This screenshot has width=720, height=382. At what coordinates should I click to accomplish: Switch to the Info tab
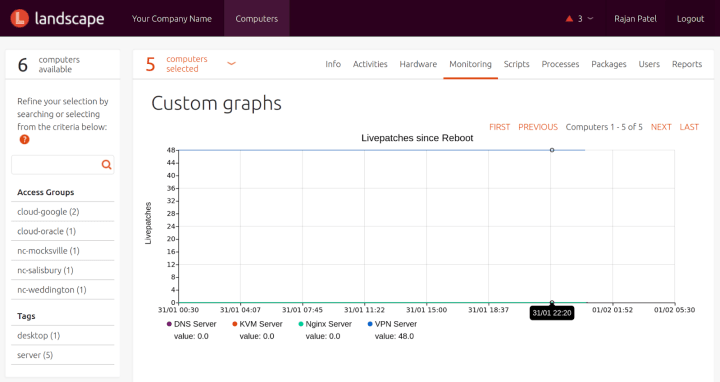(x=333, y=64)
